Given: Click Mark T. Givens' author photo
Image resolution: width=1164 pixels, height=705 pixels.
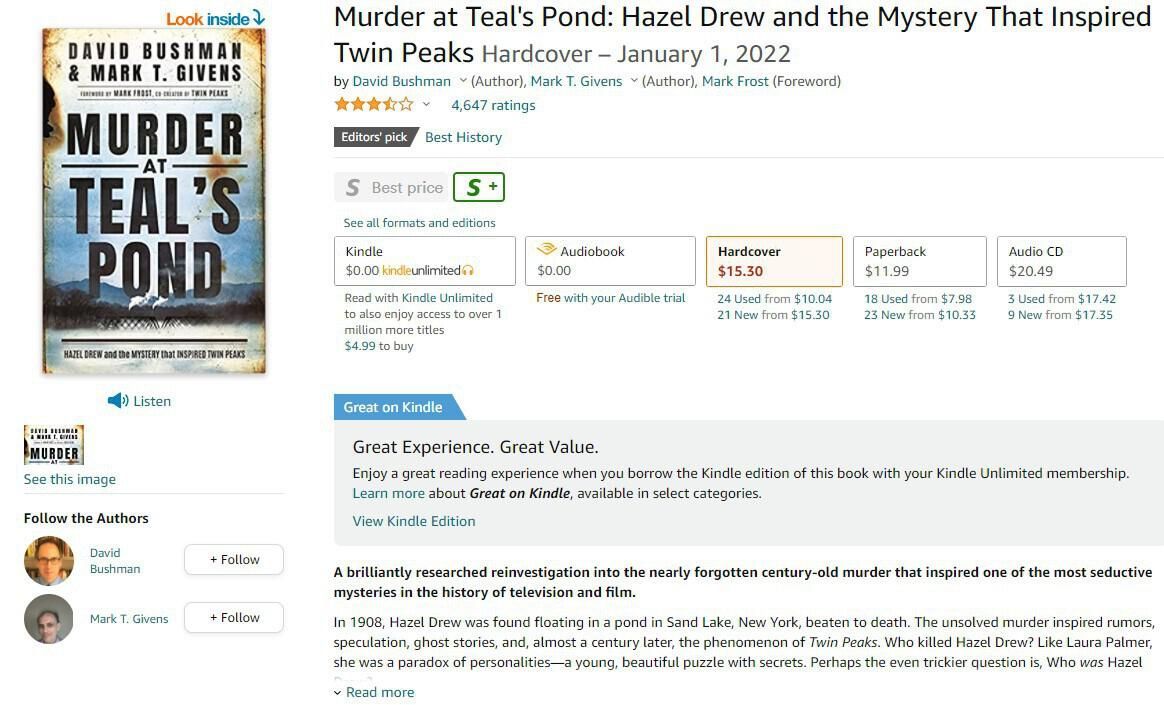Looking at the screenshot, I should pyautogui.click(x=49, y=619).
